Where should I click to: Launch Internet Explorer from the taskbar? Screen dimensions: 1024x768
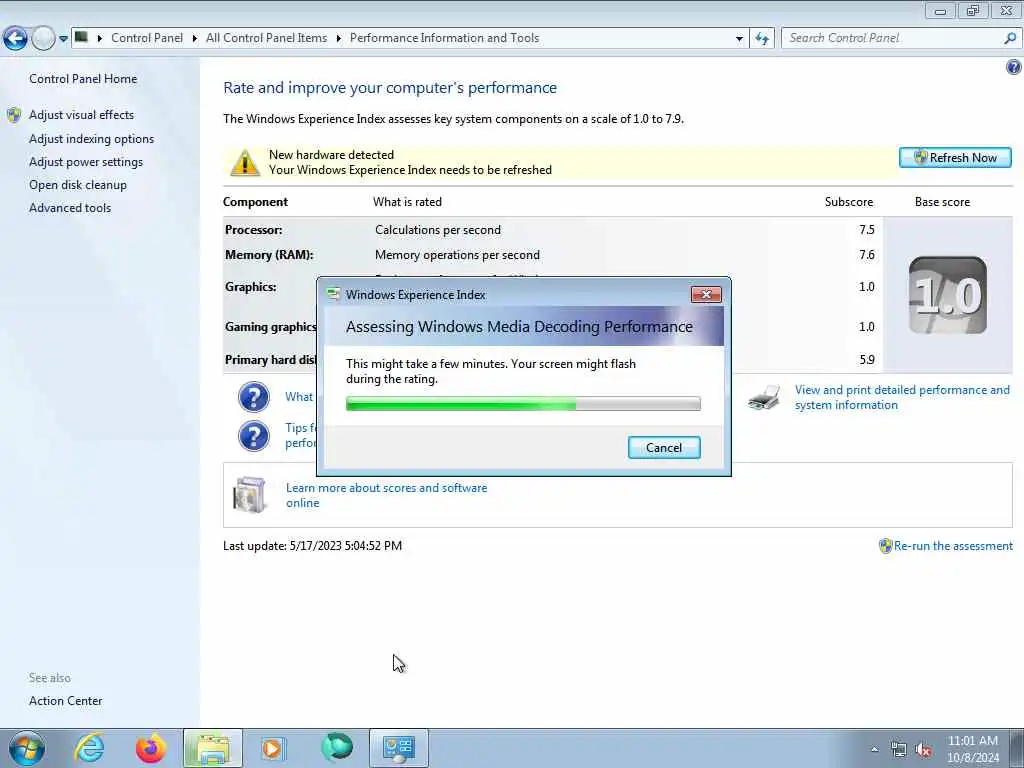coord(89,748)
